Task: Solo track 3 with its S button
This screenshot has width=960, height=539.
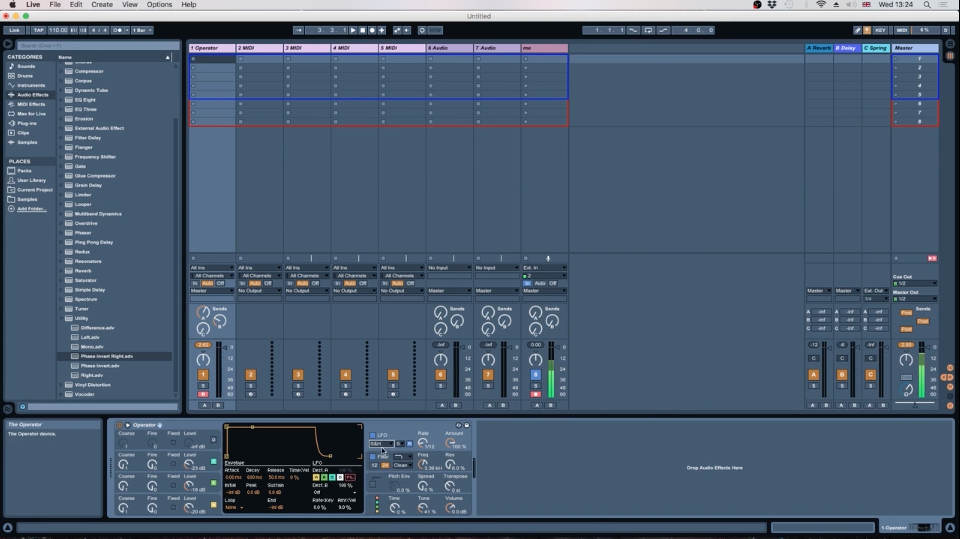Action: (x=298, y=386)
